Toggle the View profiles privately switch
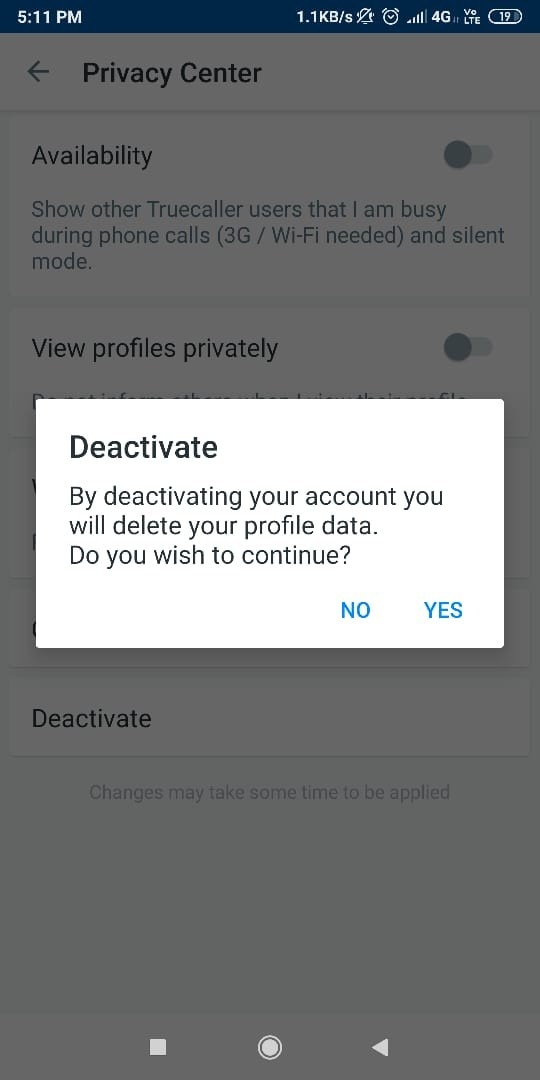 (x=468, y=347)
